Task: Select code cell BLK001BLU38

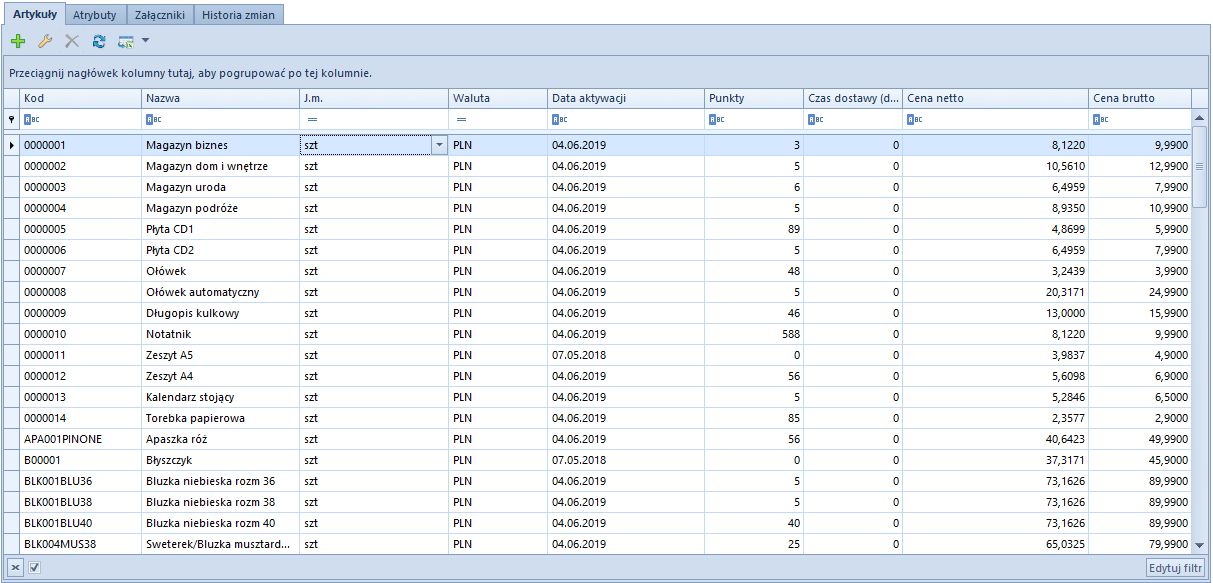Action: pyautogui.click(x=80, y=502)
